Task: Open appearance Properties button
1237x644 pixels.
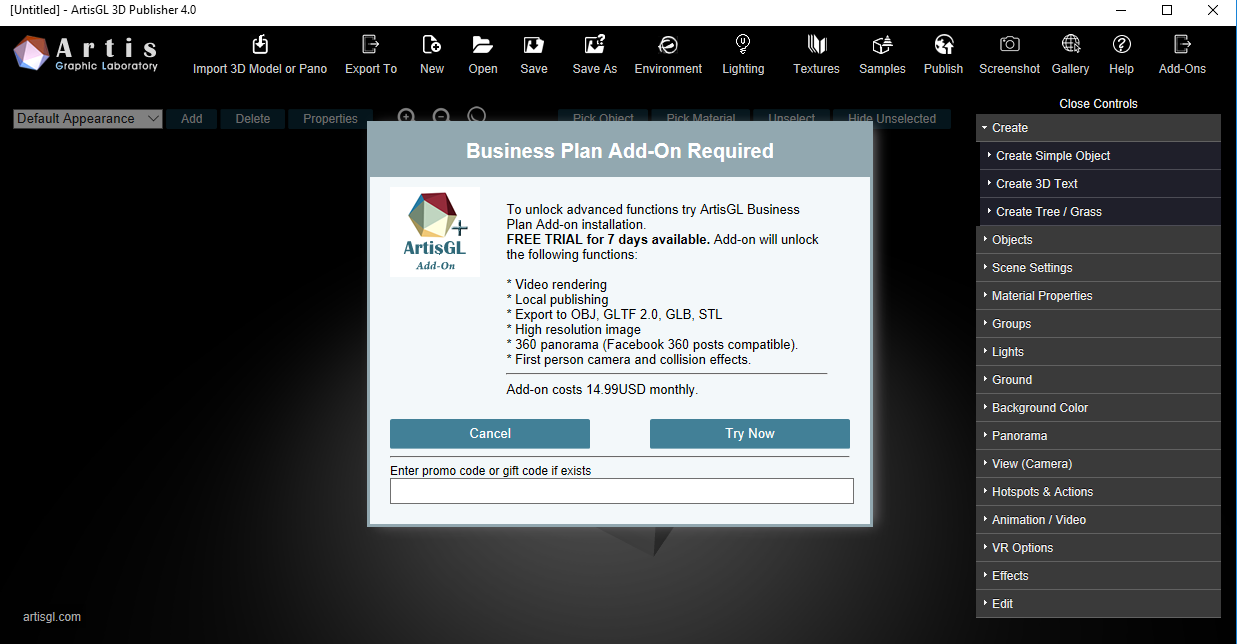Action: (x=330, y=118)
